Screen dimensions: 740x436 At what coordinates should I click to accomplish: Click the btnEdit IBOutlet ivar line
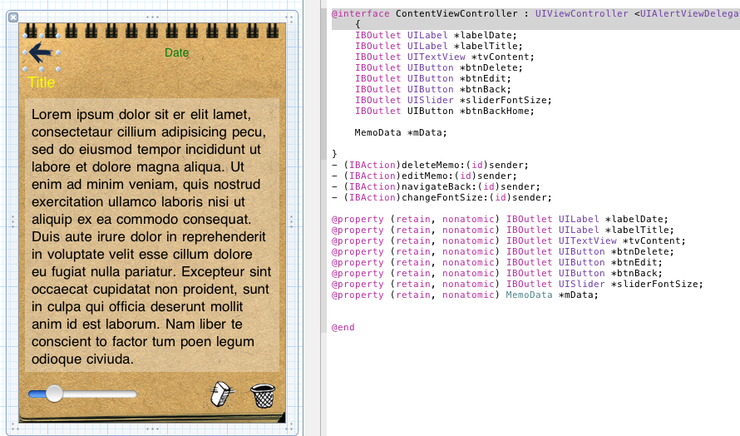(x=433, y=79)
